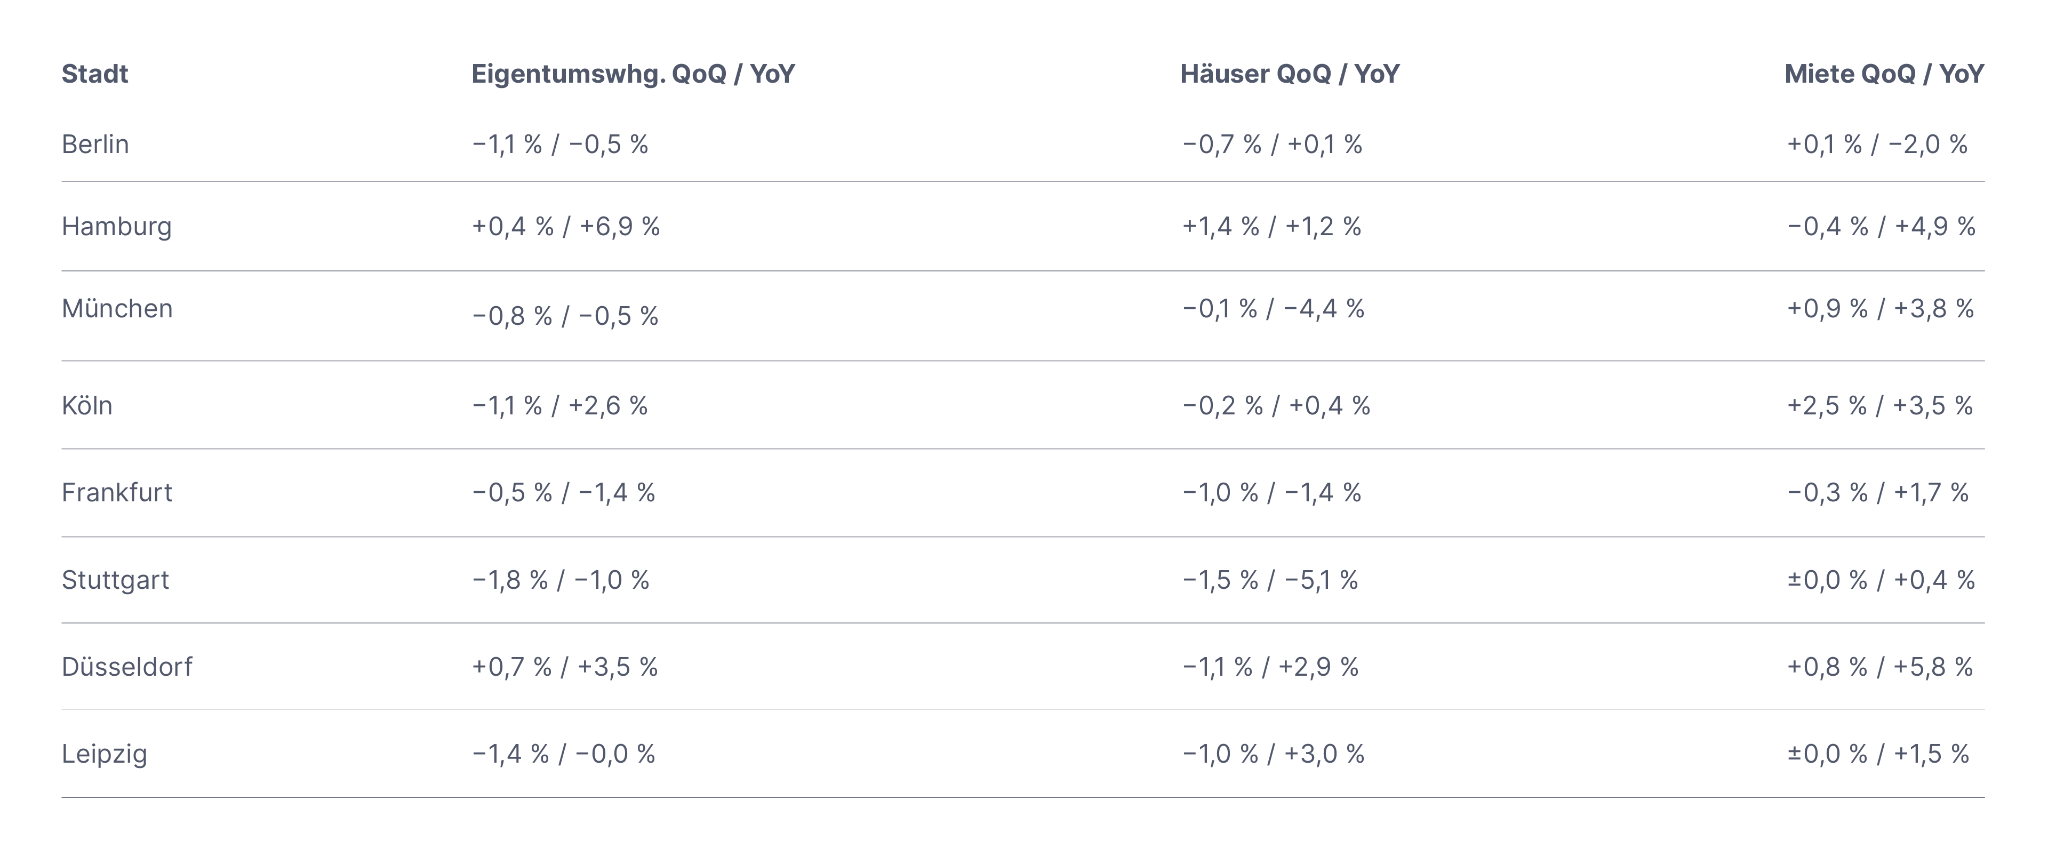The width and height of the screenshot is (2048, 859).
Task: Click the Häuser QoQ / YoY header
Action: [x=1290, y=74]
